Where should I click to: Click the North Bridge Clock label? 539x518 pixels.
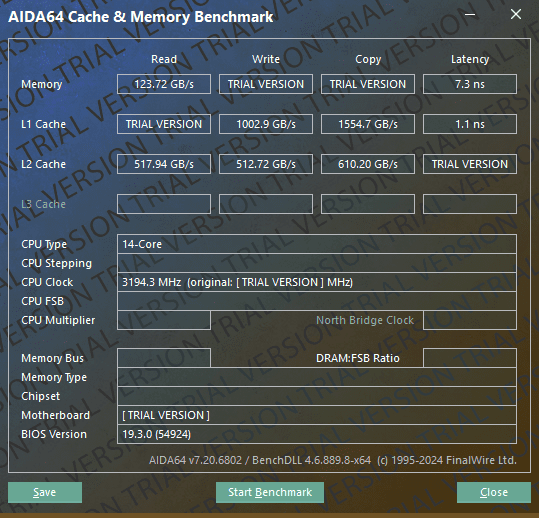point(365,320)
